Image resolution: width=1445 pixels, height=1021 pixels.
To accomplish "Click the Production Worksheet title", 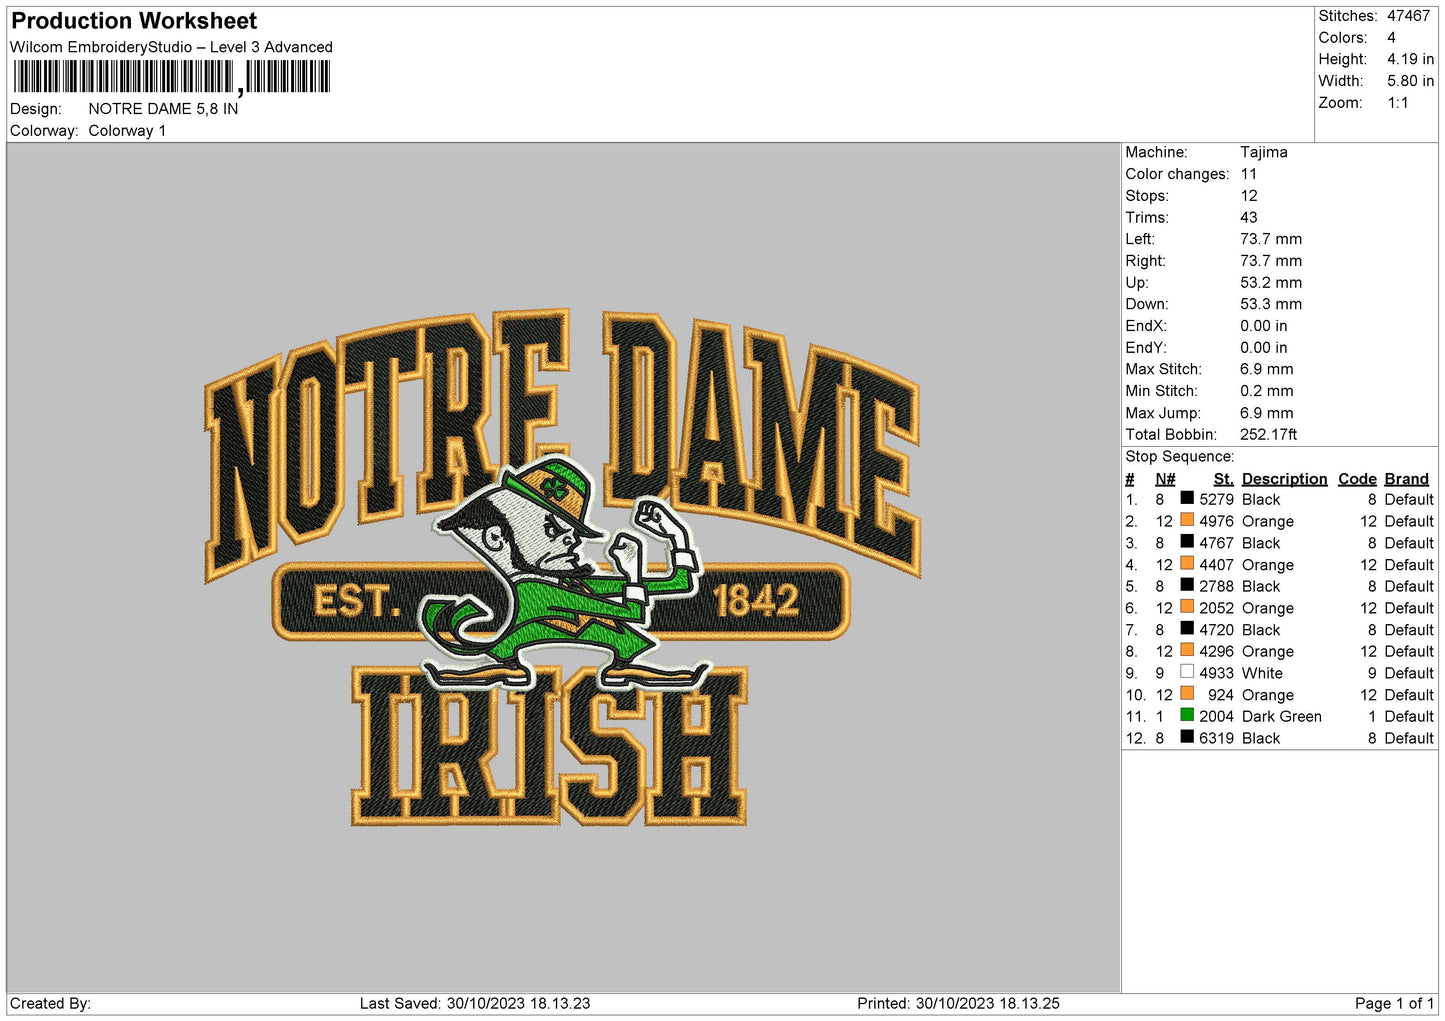I will pos(134,21).
